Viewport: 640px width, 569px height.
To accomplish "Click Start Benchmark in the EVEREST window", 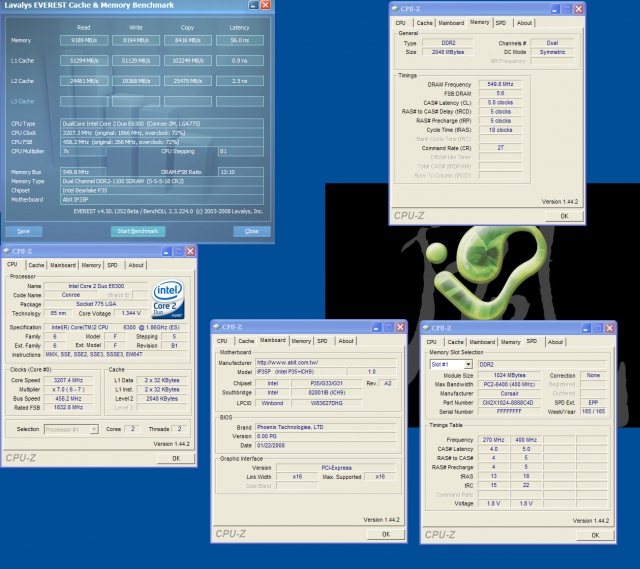I will coord(138,231).
